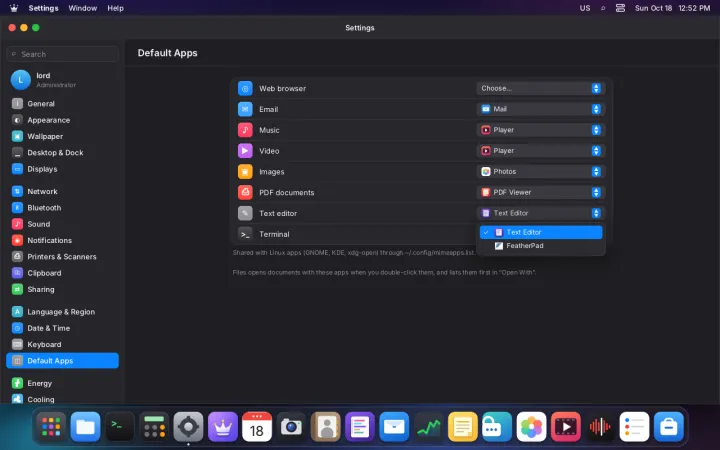This screenshot has width=720, height=450.
Task: Click the crown system menu icon
Action: coord(14,8)
